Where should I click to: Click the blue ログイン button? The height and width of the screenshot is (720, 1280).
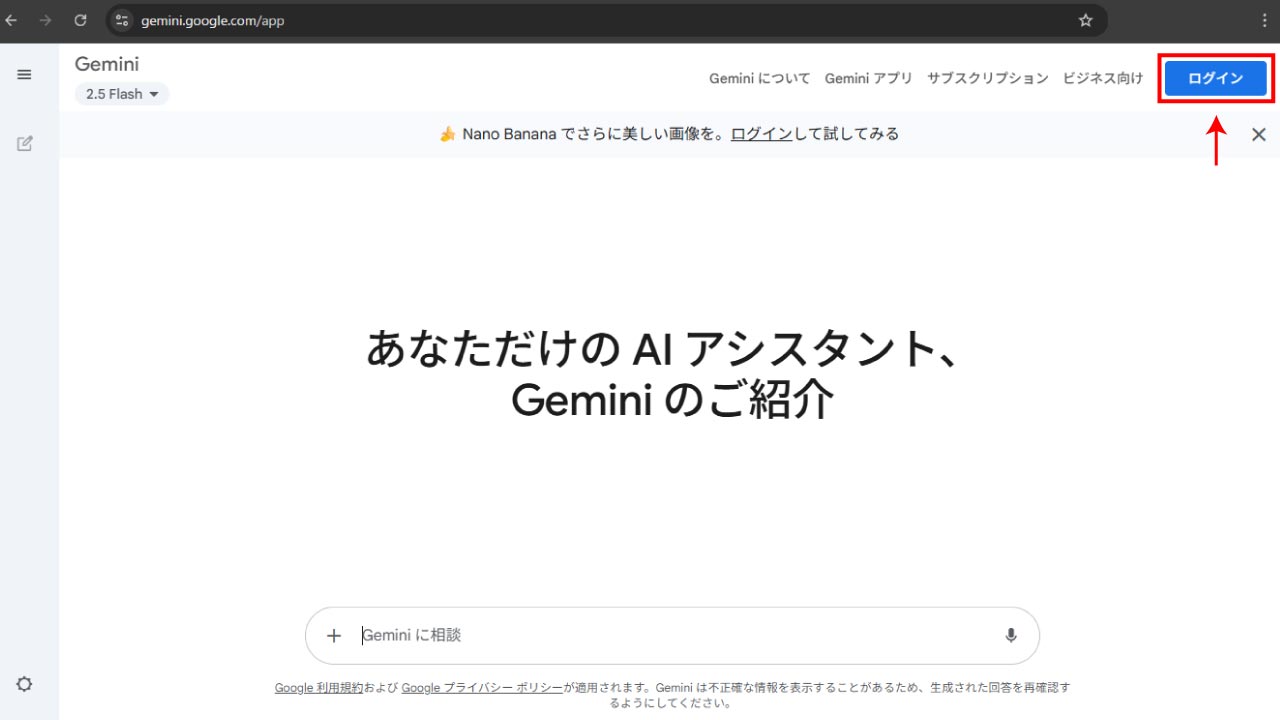pyautogui.click(x=1216, y=78)
